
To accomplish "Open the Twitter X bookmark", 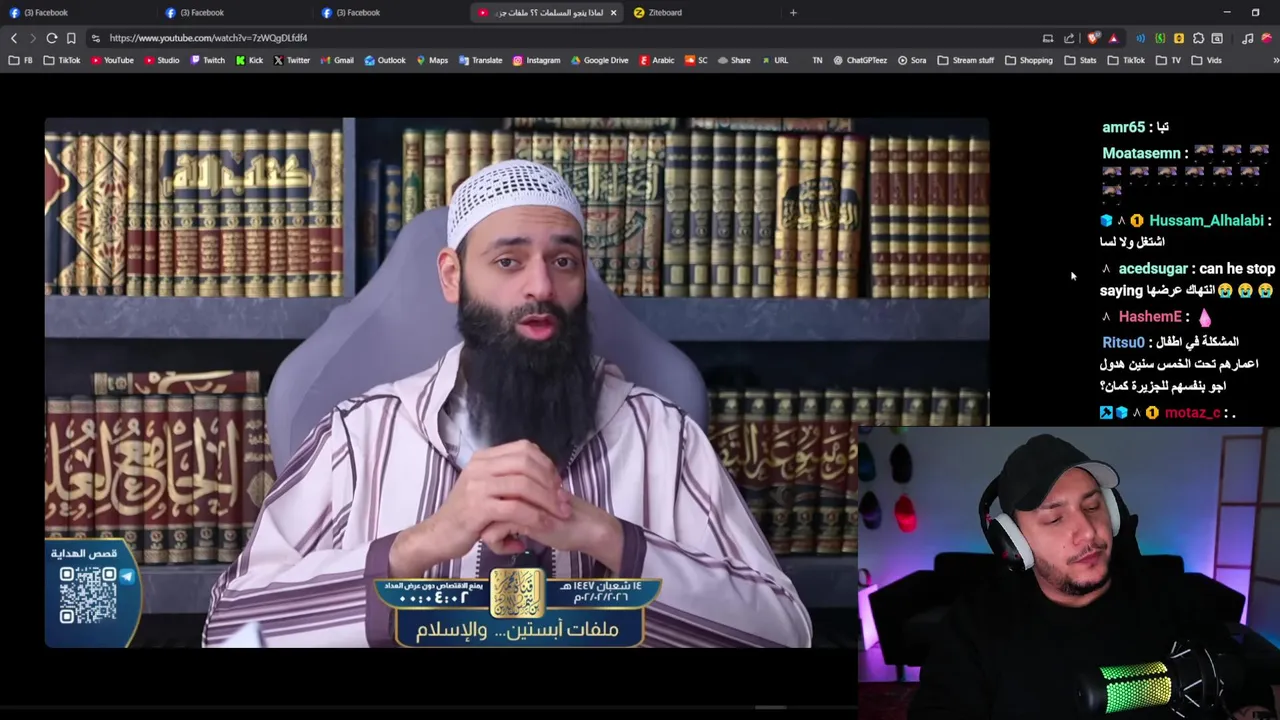I will [x=292, y=60].
